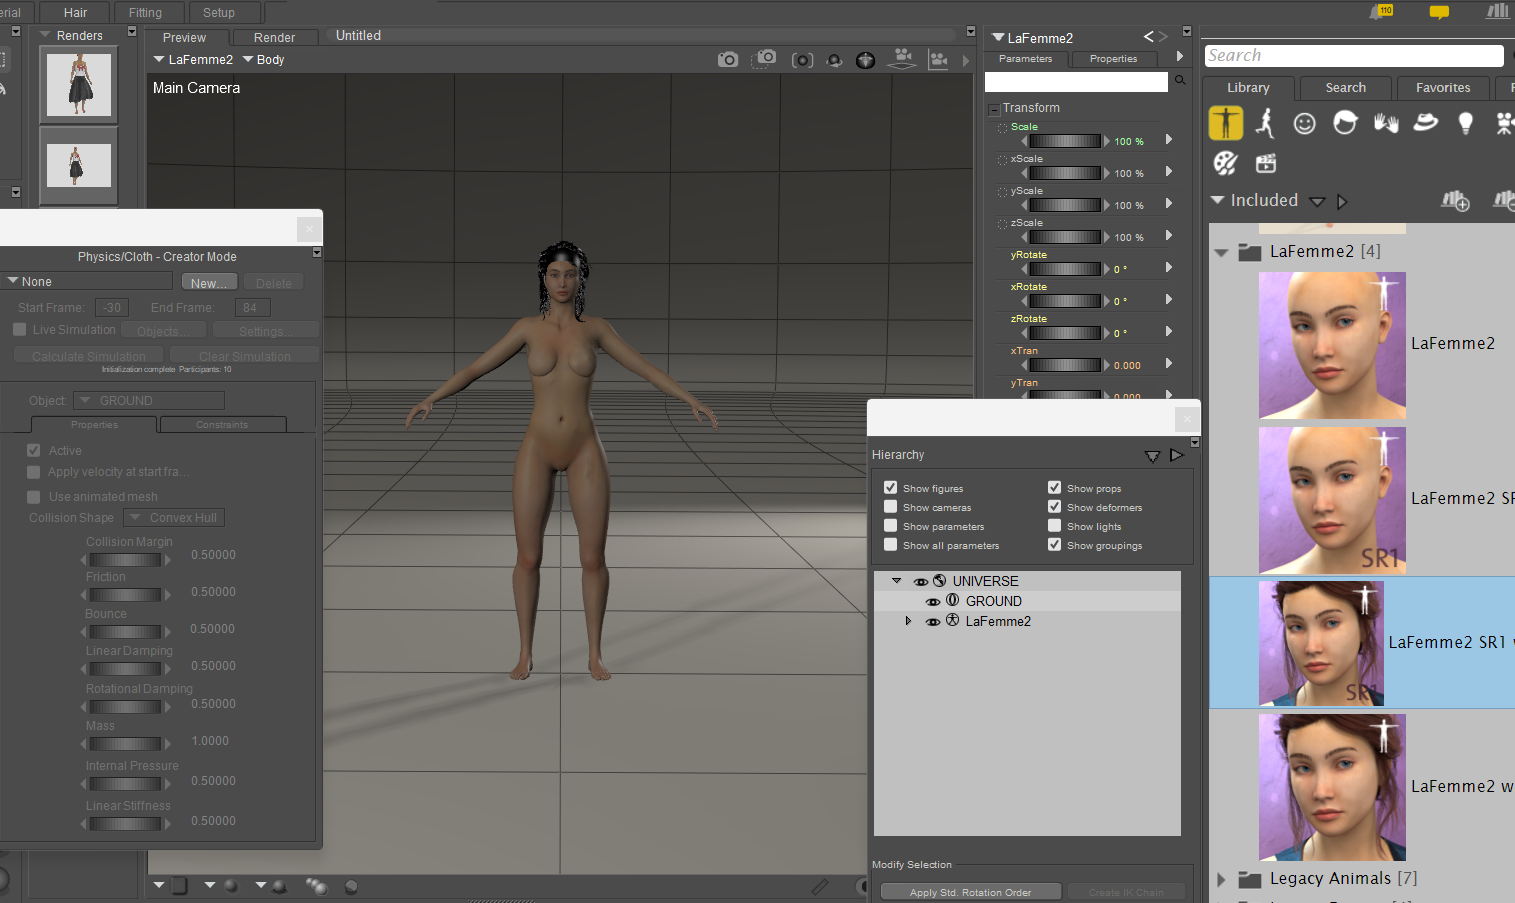Click the render camera icon in preview toolbar
Viewport: 1515px width, 903px height.
(728, 60)
